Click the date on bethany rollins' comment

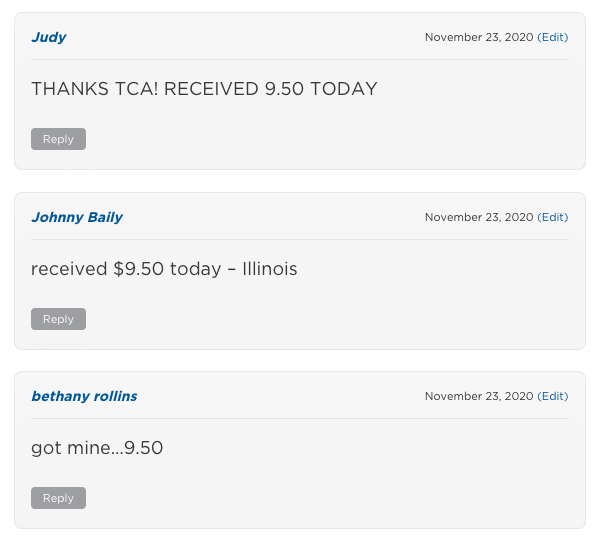pos(479,396)
